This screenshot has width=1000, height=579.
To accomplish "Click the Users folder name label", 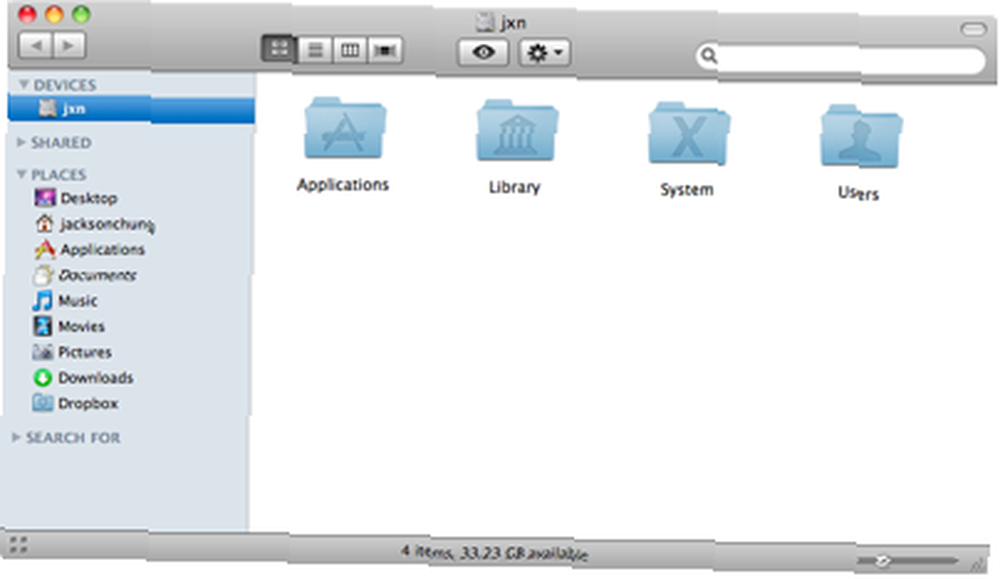I will point(858,193).
